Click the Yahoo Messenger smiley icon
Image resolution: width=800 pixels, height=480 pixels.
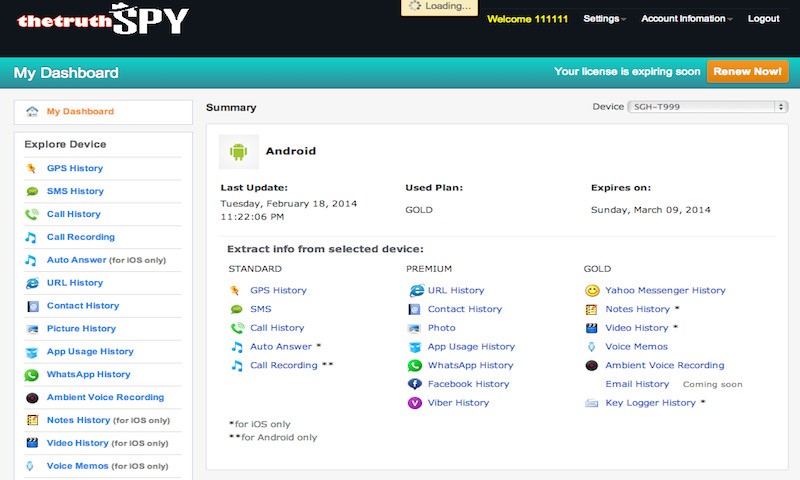pyautogui.click(x=592, y=291)
